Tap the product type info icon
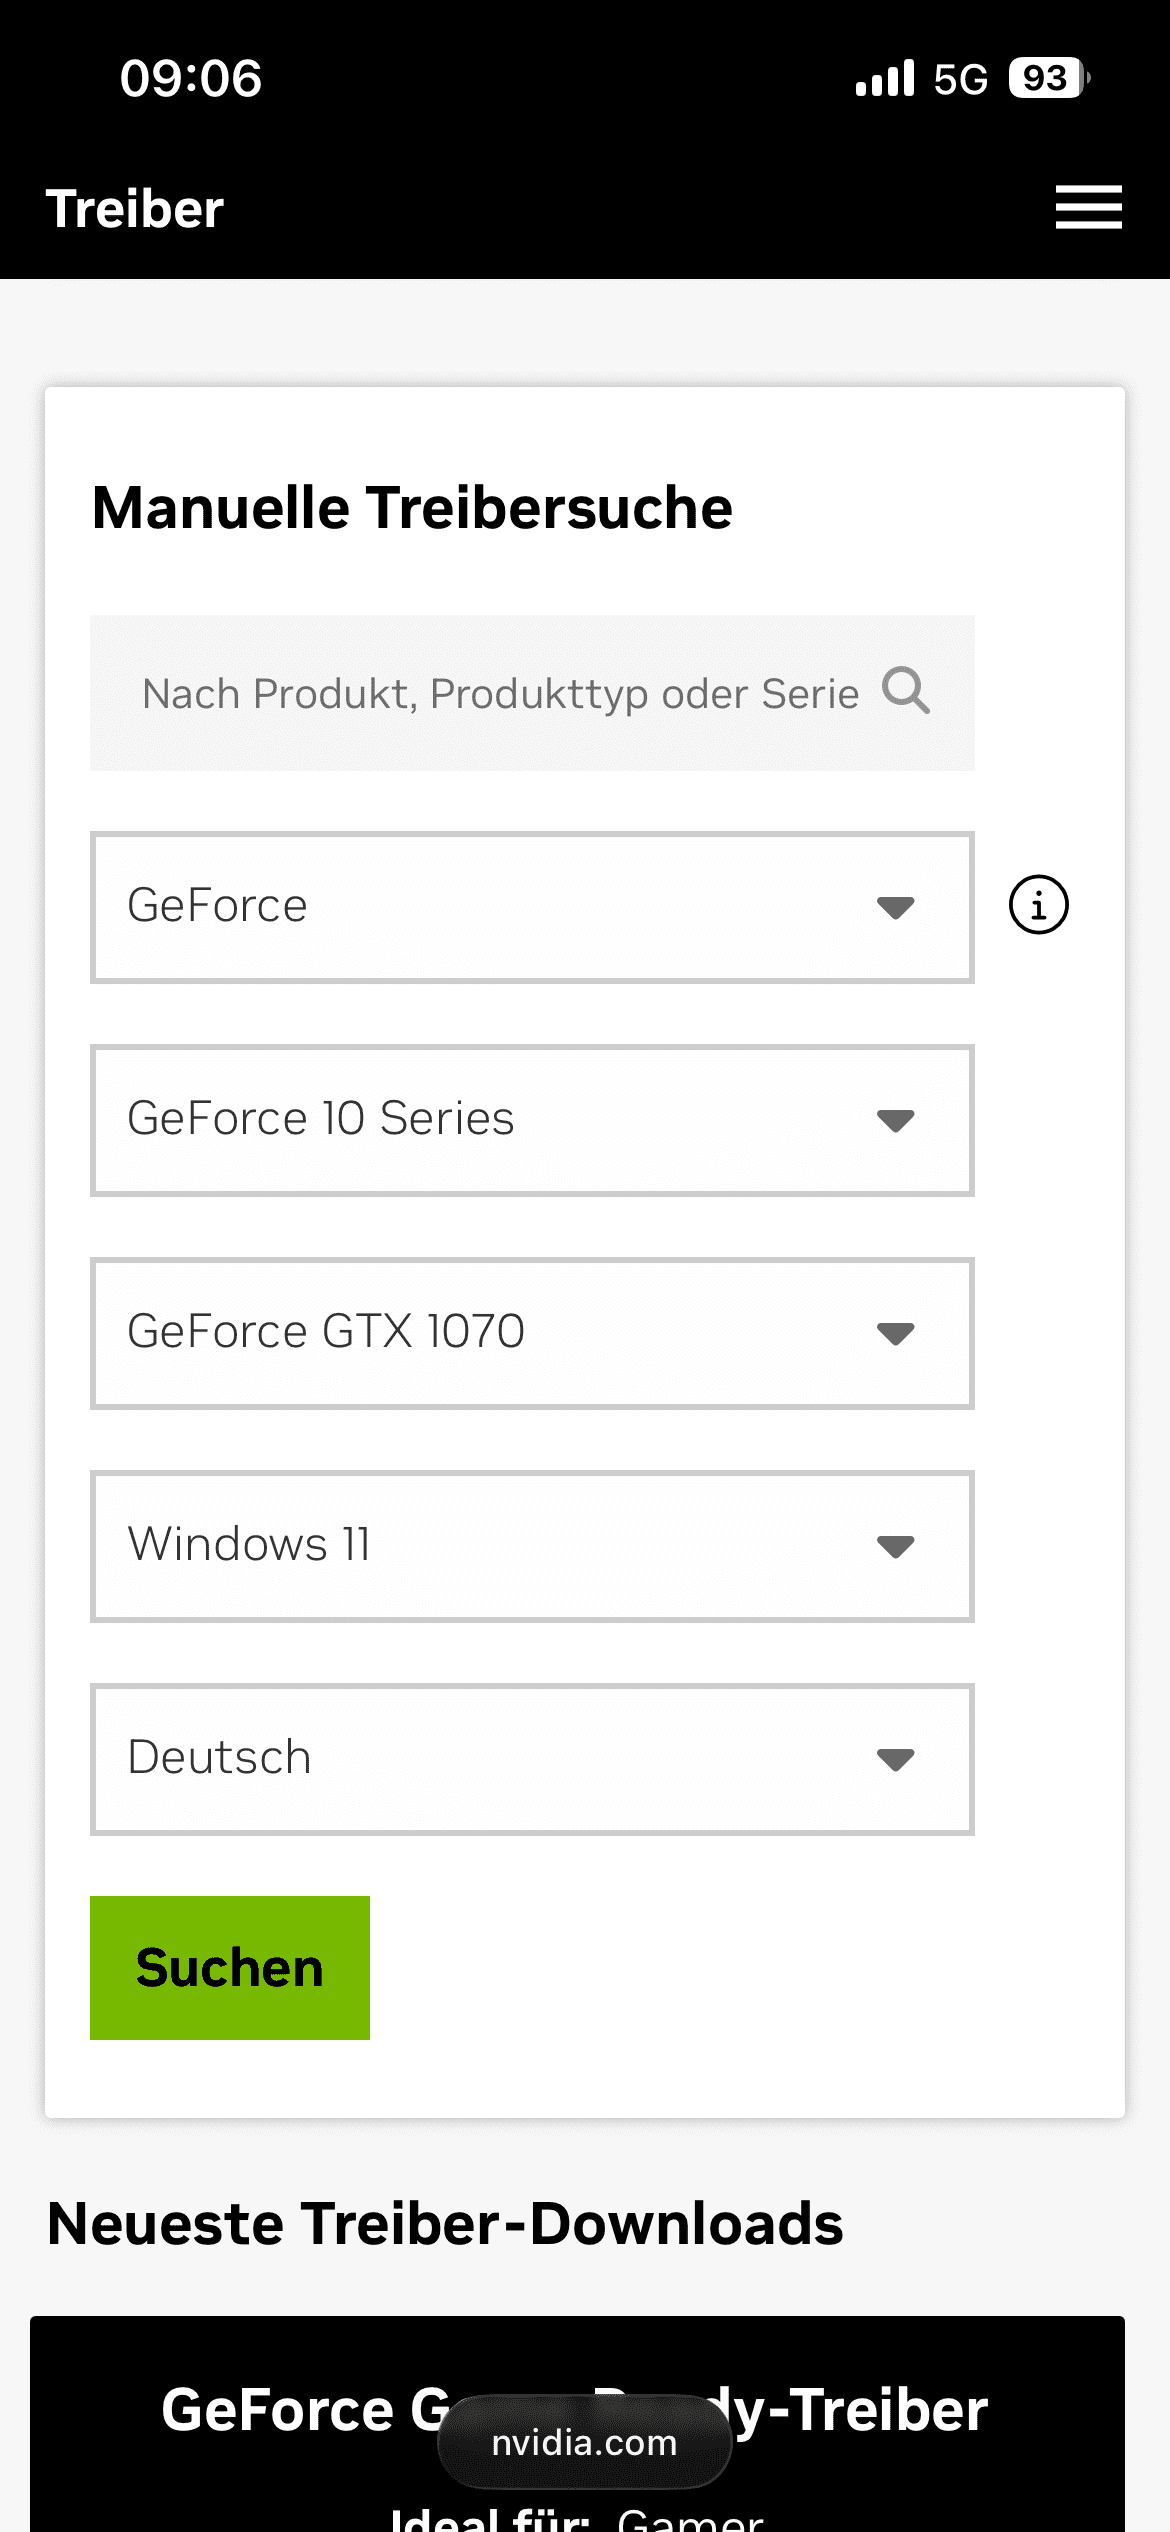 pyautogui.click(x=1038, y=905)
